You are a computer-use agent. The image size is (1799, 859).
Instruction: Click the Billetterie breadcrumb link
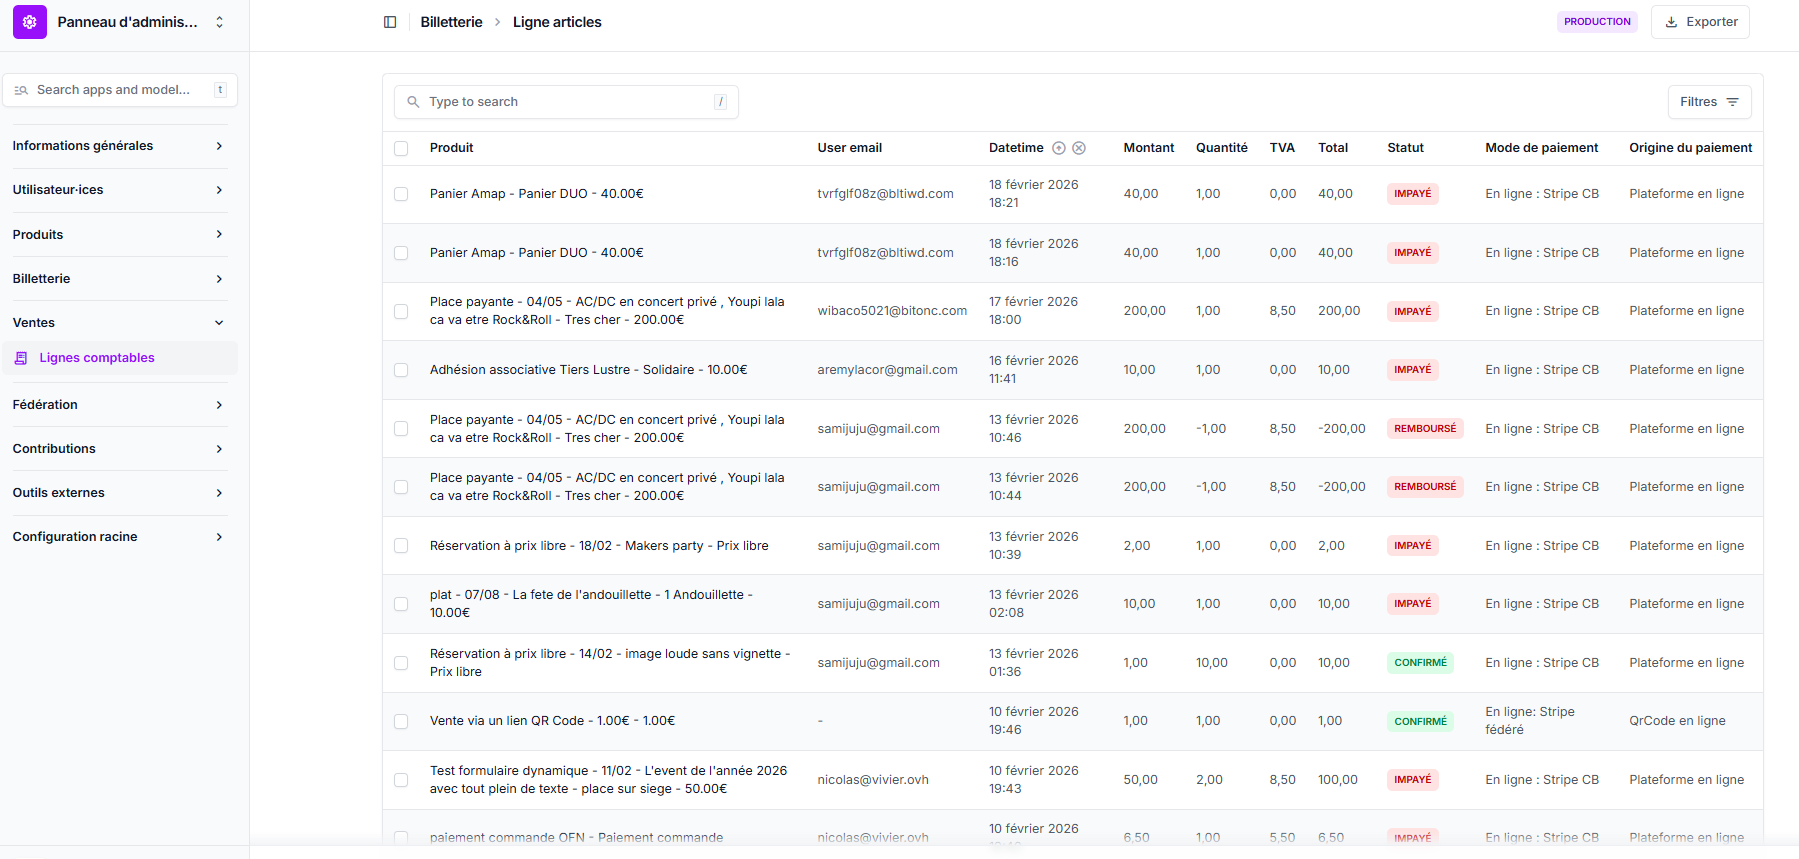451,22
